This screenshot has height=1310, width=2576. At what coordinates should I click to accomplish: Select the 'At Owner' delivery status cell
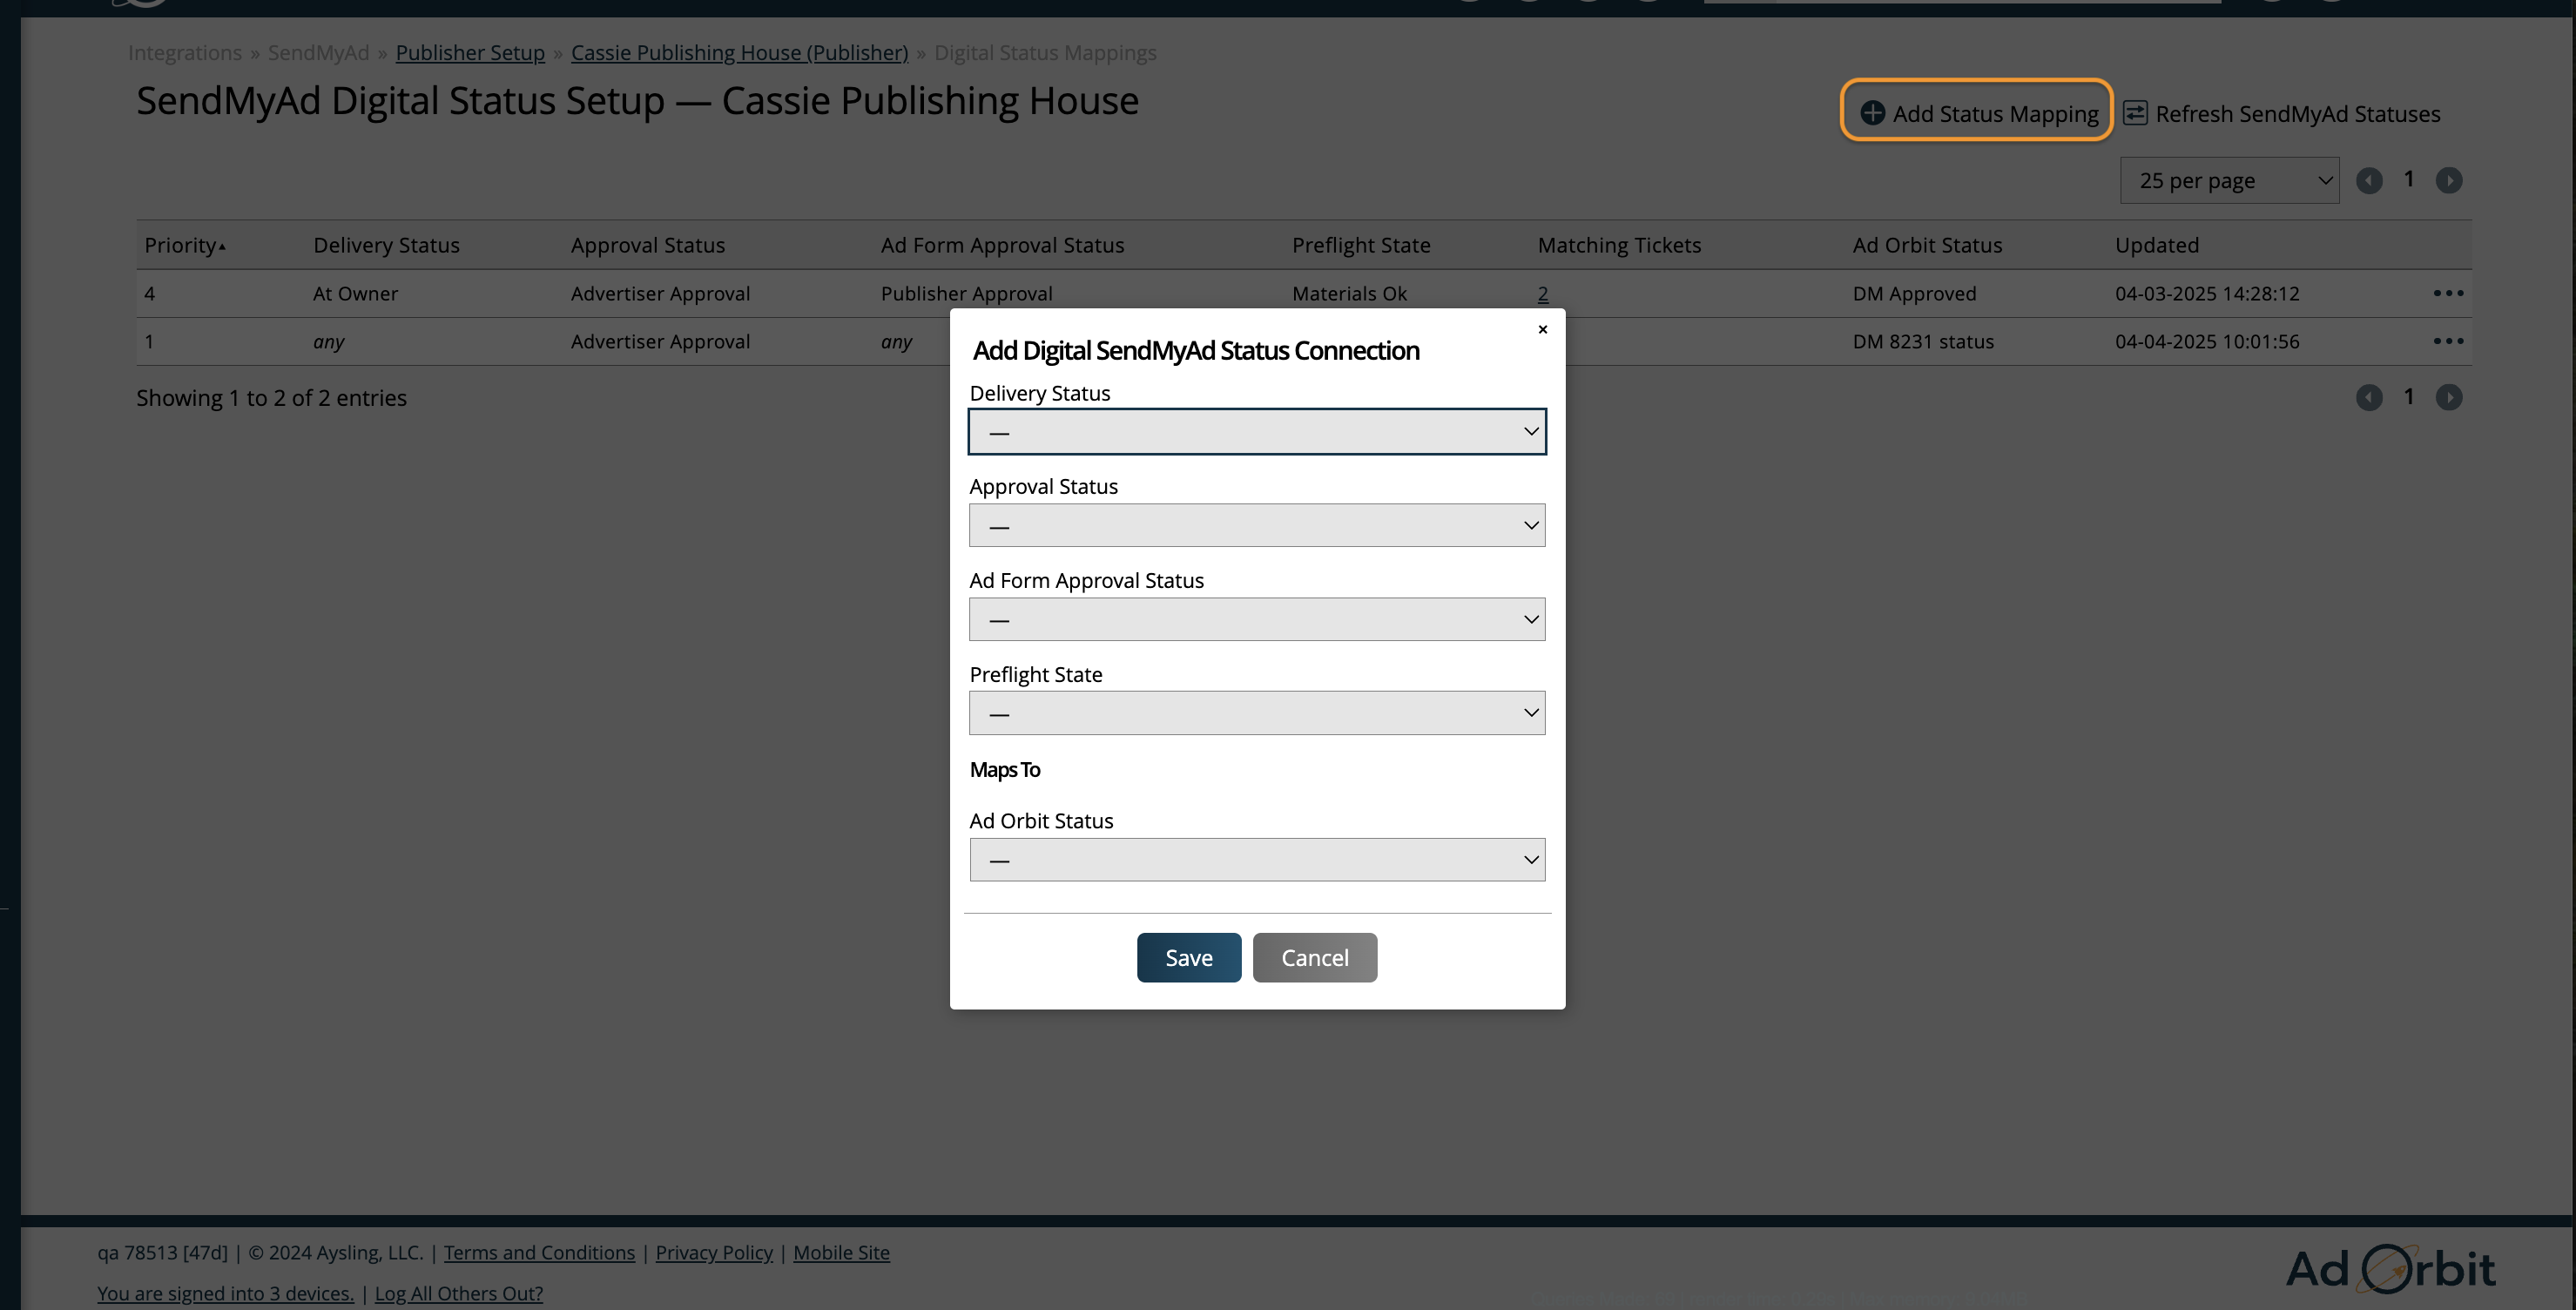click(x=355, y=294)
